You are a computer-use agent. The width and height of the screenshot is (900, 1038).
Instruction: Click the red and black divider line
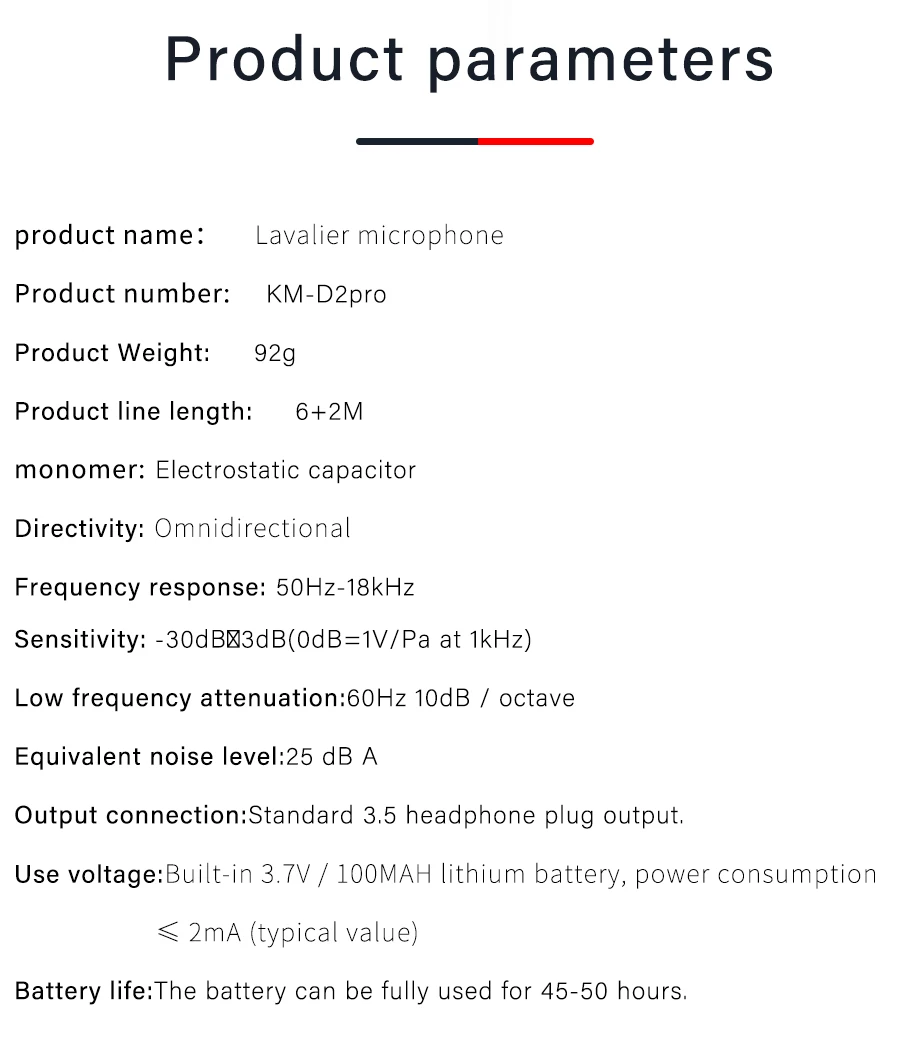[475, 141]
